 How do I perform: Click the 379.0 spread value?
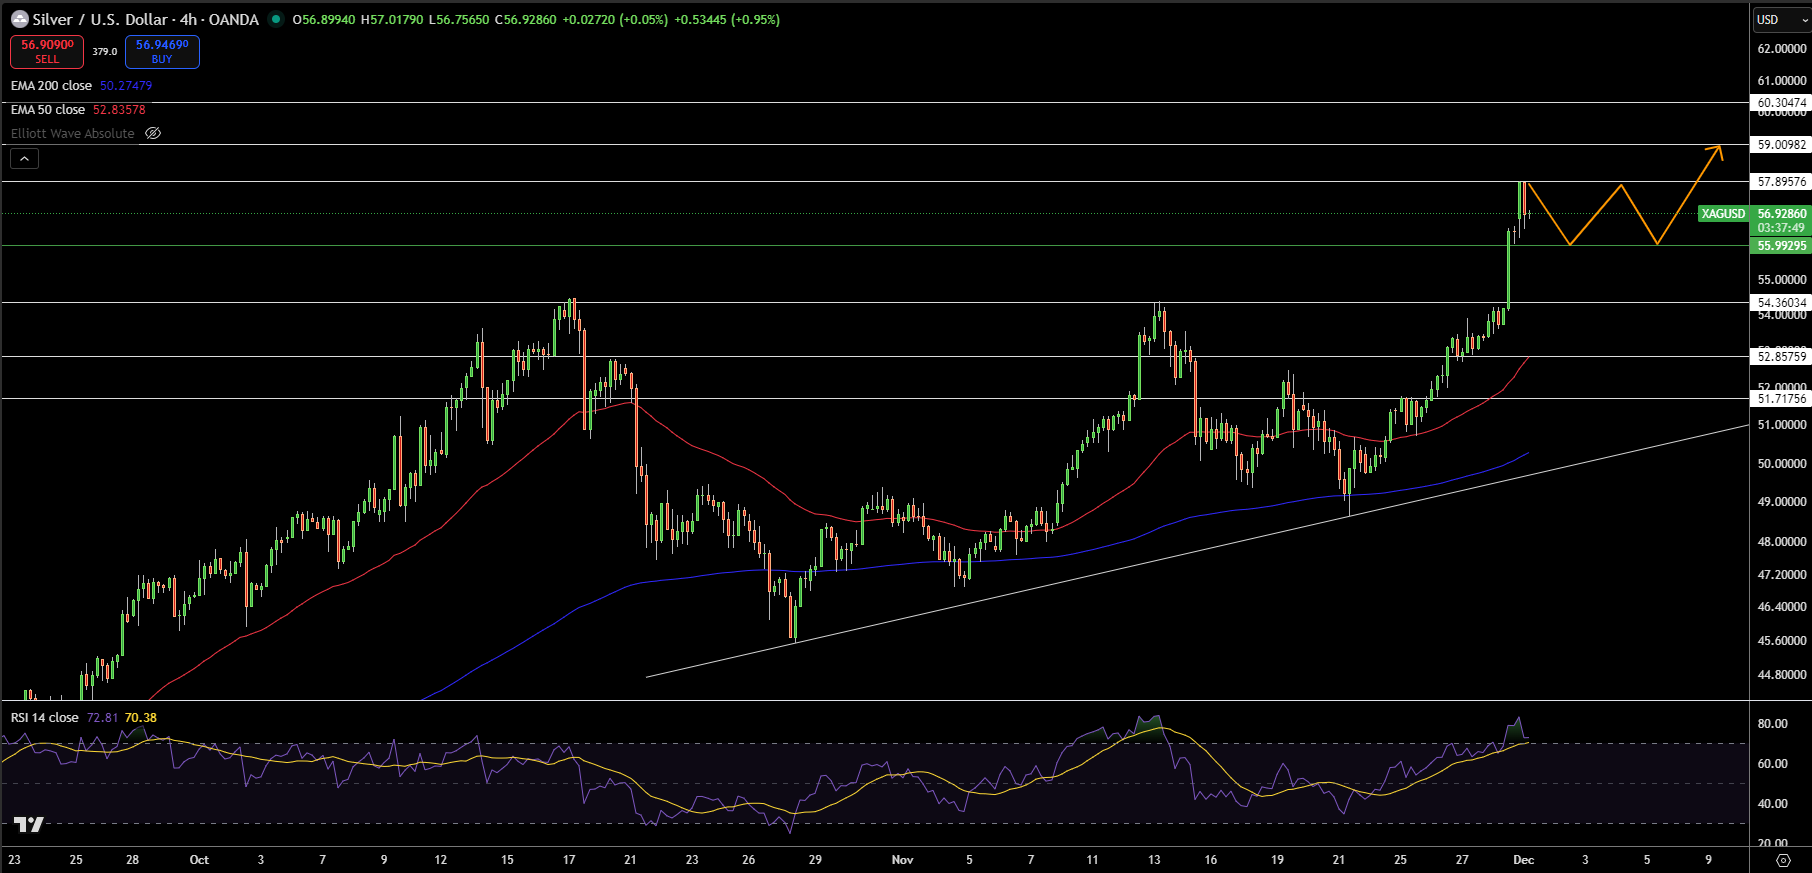105,52
